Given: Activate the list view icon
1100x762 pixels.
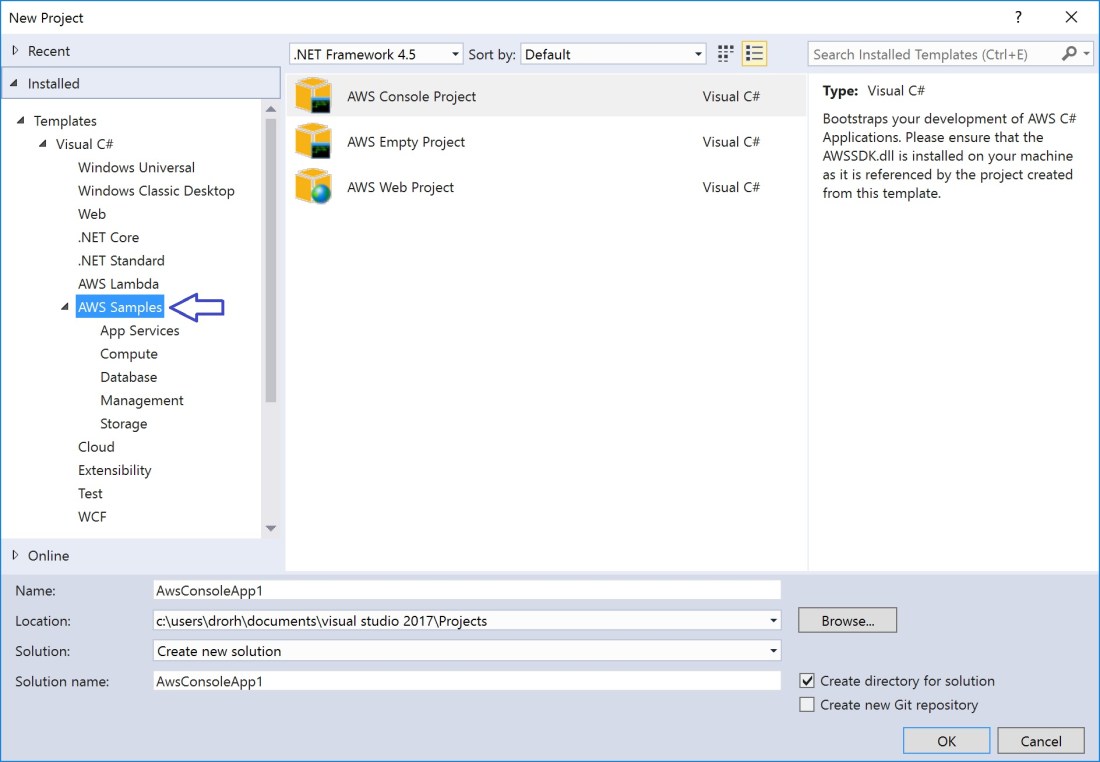Looking at the screenshot, I should coord(754,53).
